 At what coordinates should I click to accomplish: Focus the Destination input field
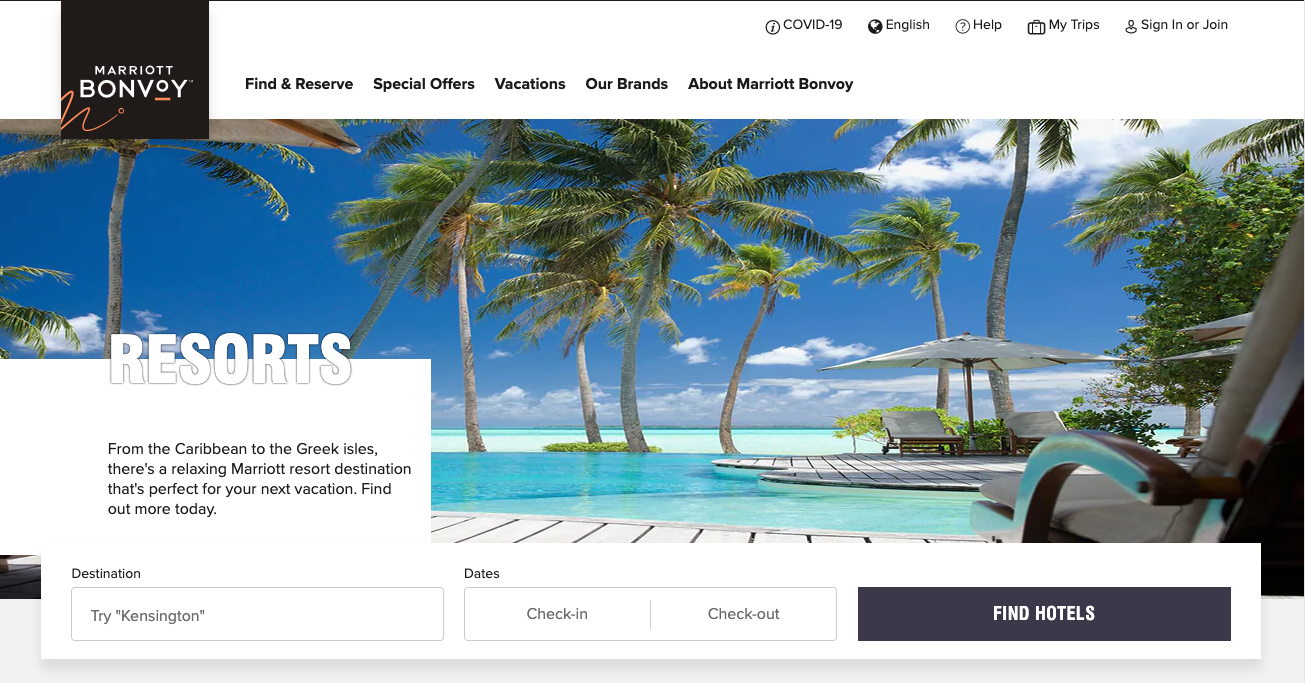click(x=257, y=614)
